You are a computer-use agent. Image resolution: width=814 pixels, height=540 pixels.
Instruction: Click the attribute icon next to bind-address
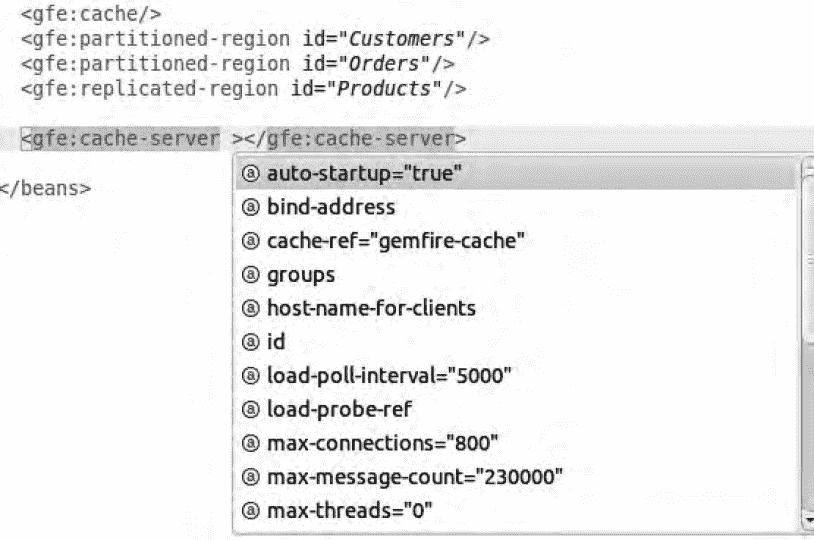[252, 208]
